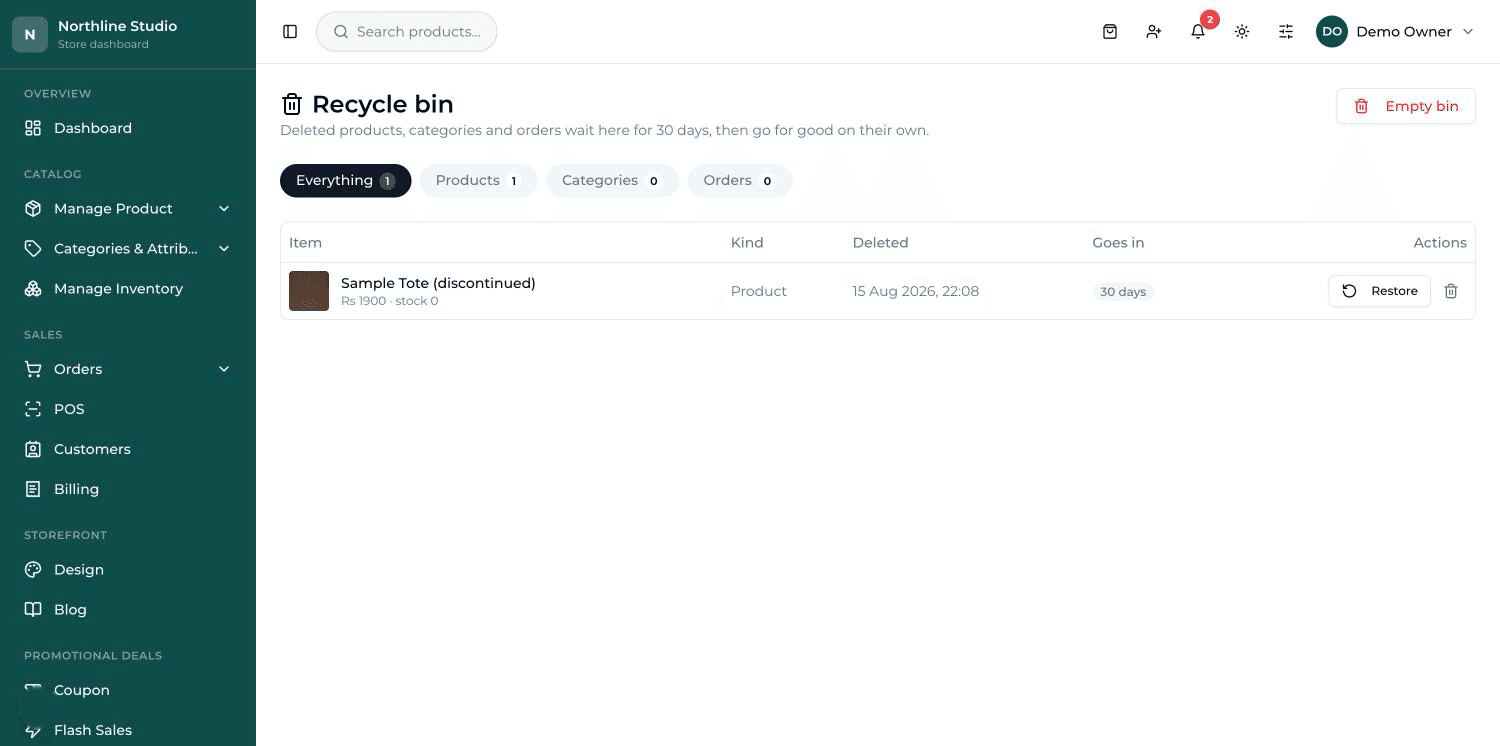This screenshot has height=746, width=1500.
Task: Open notifications bell with 2 badge
Action: point(1198,32)
